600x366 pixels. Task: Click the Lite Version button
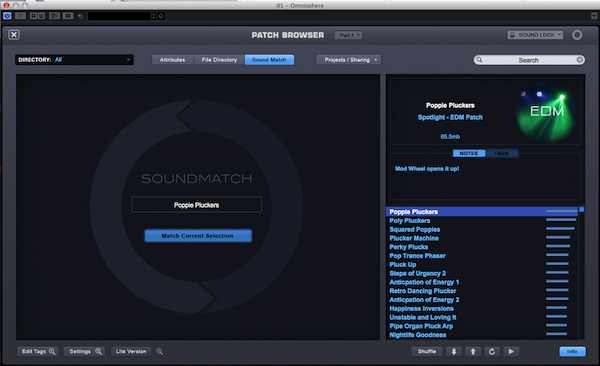(131, 351)
